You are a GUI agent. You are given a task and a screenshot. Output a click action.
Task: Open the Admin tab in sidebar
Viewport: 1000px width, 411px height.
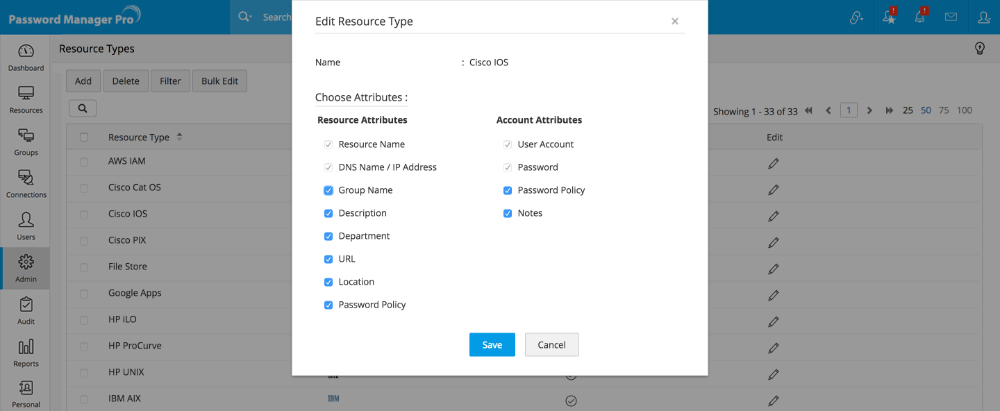[x=26, y=268]
